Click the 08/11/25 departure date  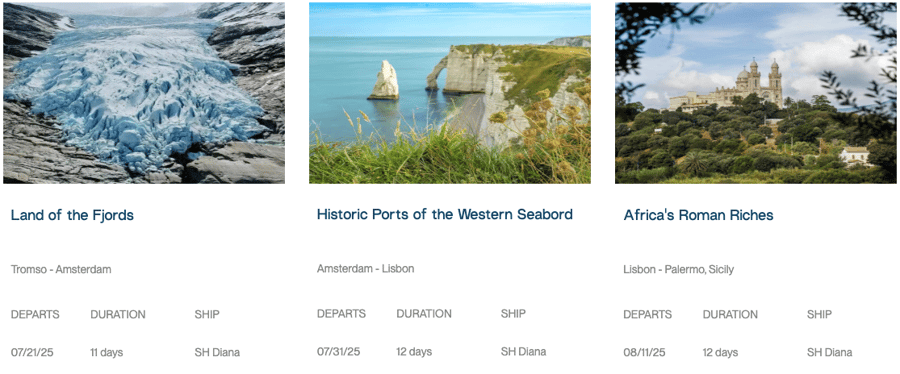pyautogui.click(x=645, y=352)
